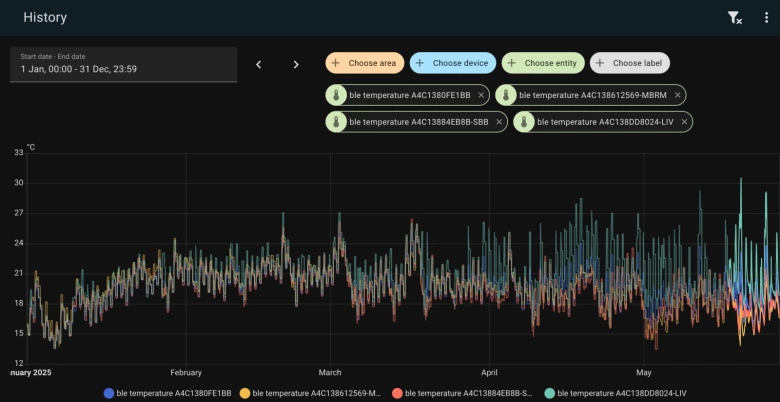780x402 pixels.
Task: Click thermometer icon on A4C138612569-MBRM chip
Action: point(507,95)
